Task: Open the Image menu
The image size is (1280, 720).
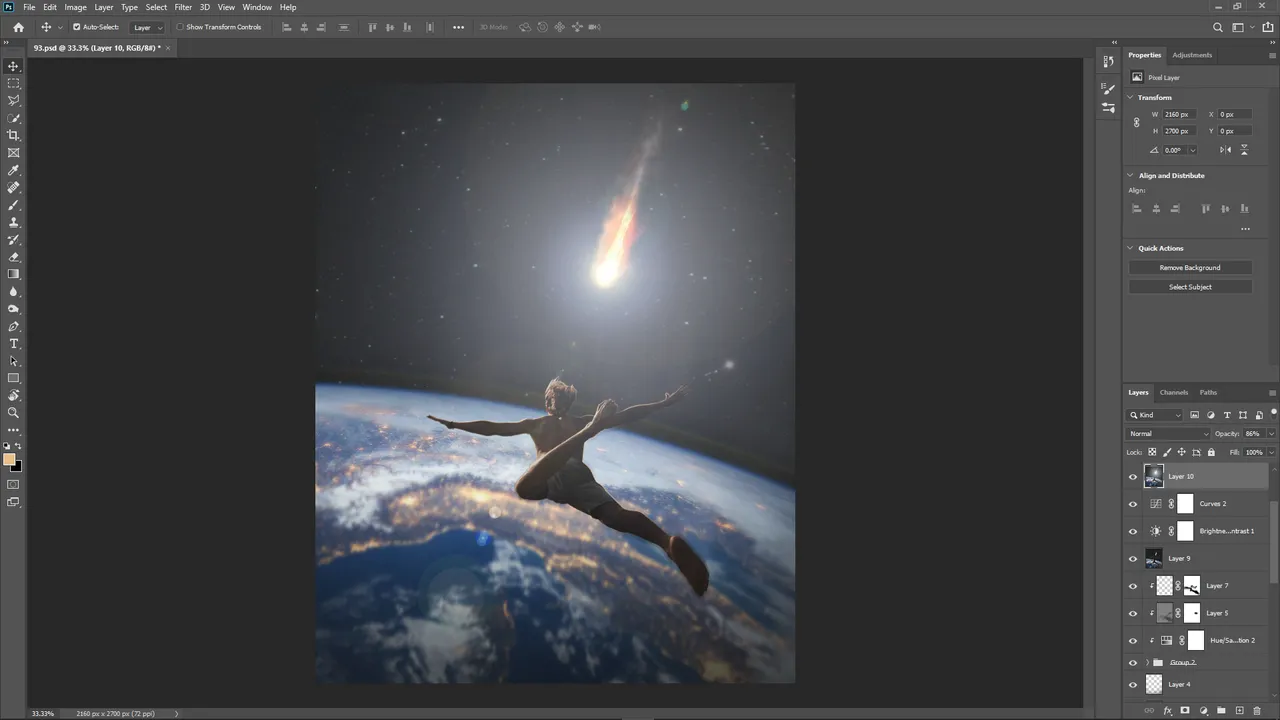Action: click(x=76, y=7)
